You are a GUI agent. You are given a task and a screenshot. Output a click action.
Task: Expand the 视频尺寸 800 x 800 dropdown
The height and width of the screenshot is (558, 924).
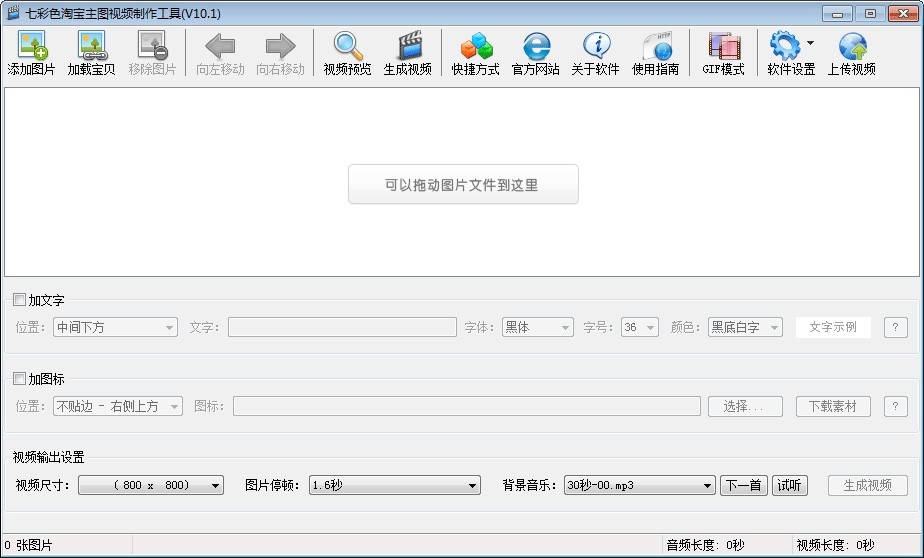point(150,485)
